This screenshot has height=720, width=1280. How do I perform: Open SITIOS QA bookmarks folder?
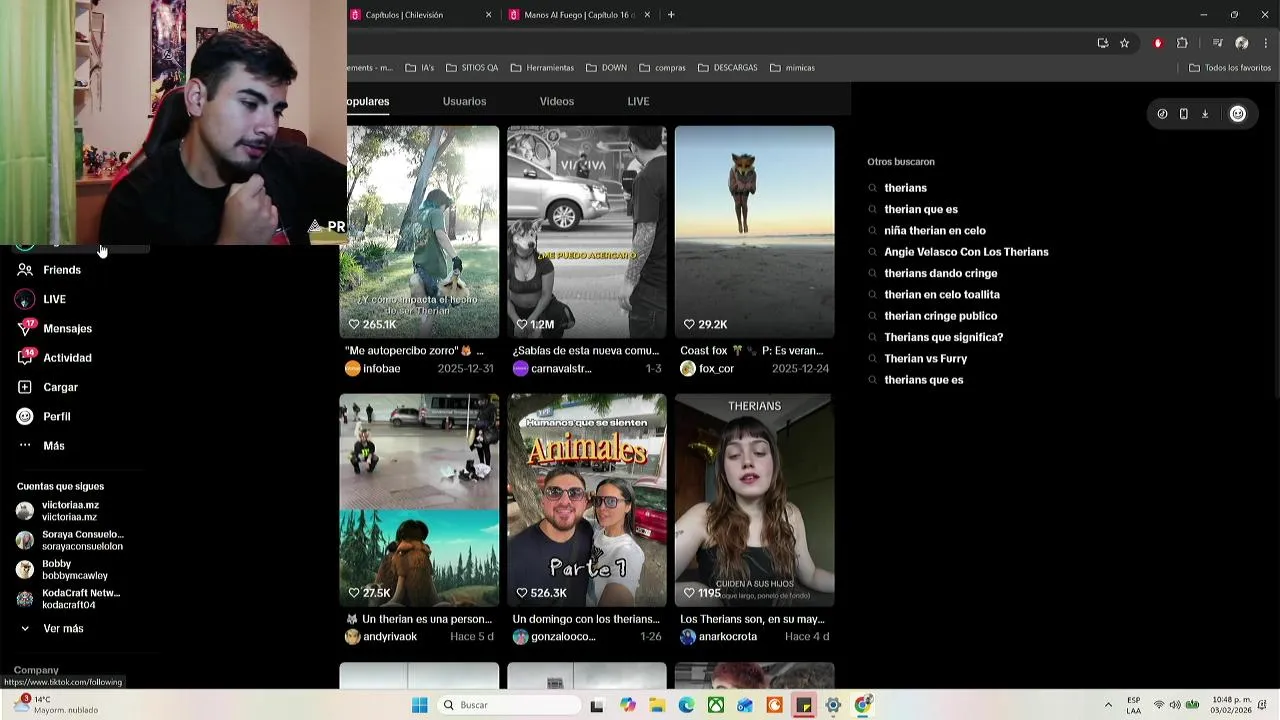[x=472, y=68]
